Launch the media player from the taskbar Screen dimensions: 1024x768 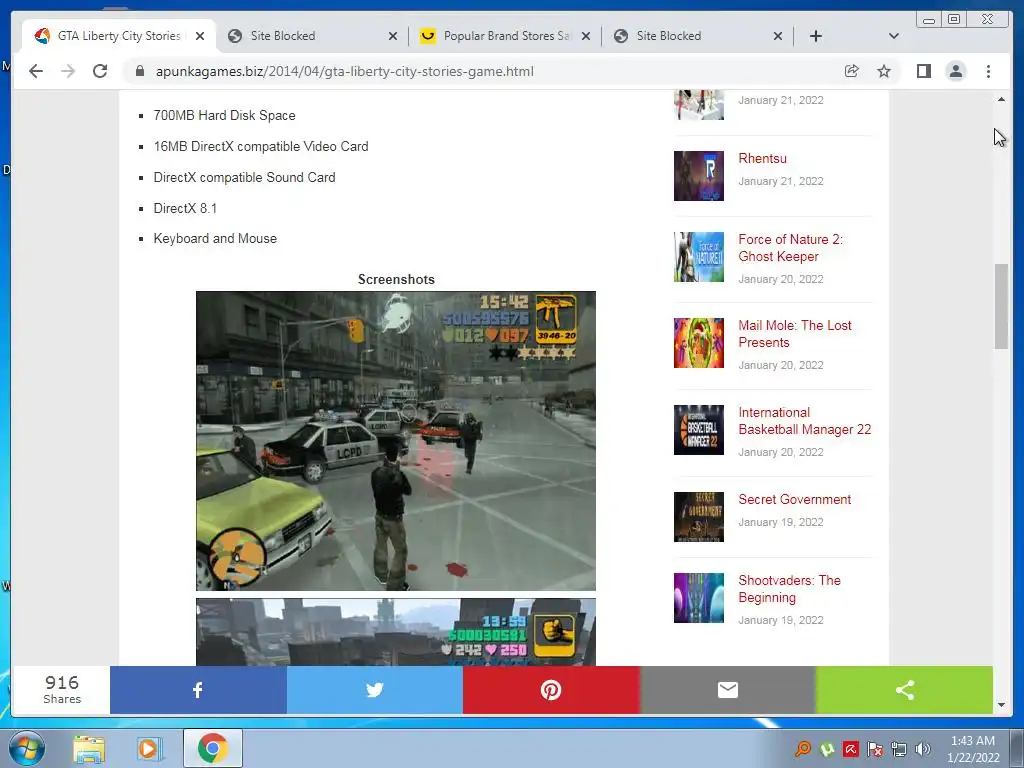(150, 749)
